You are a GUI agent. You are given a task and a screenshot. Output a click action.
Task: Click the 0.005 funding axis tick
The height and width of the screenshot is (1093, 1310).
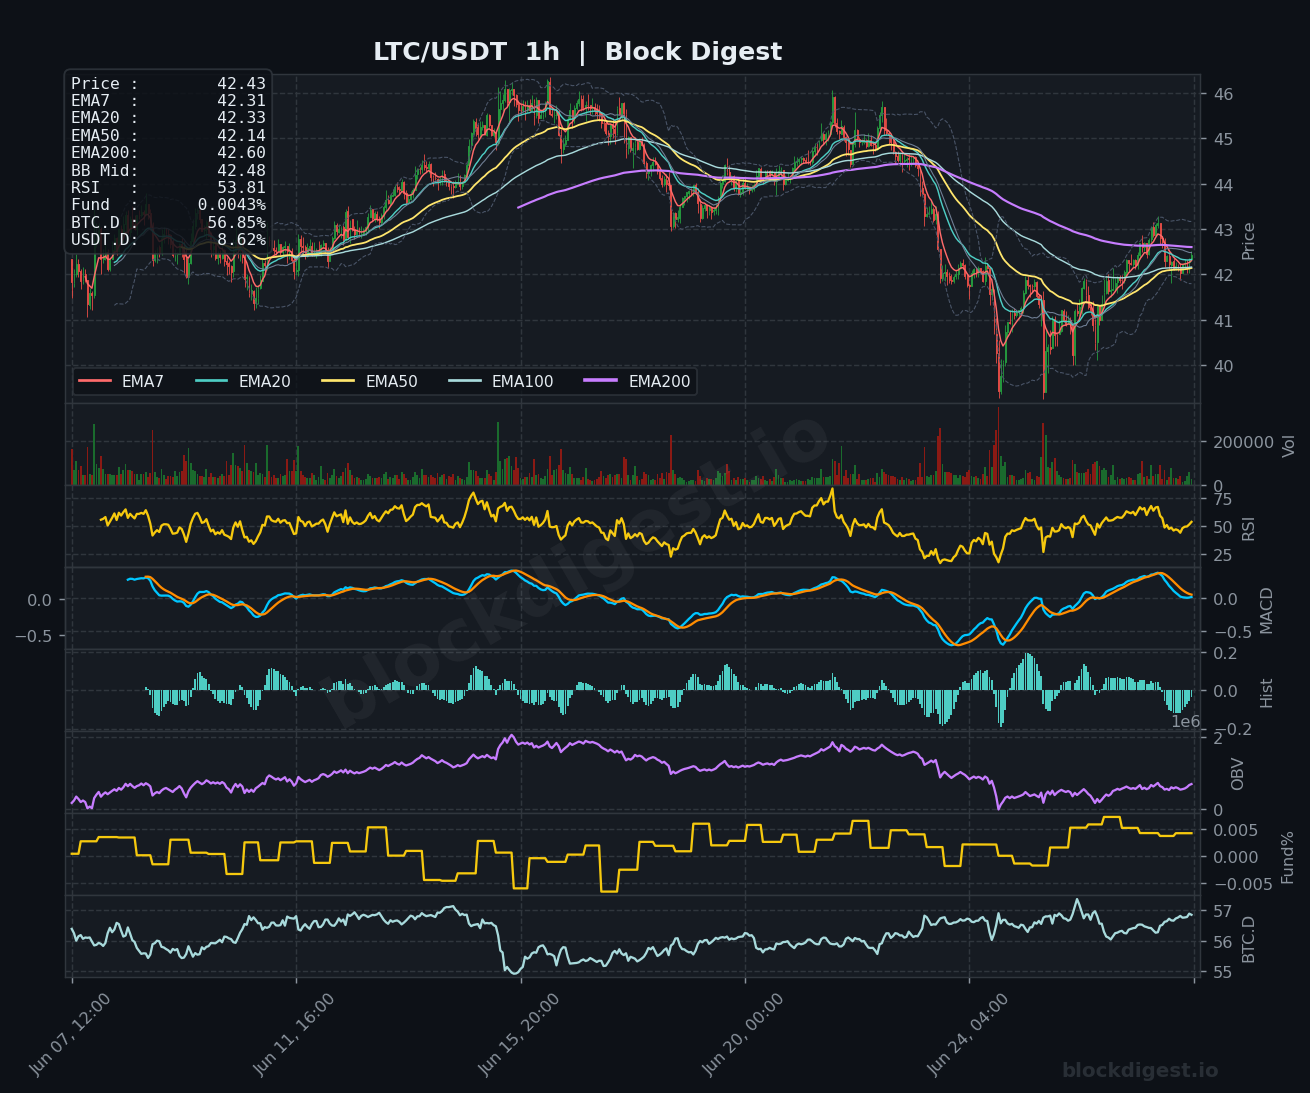pyautogui.click(x=1238, y=830)
